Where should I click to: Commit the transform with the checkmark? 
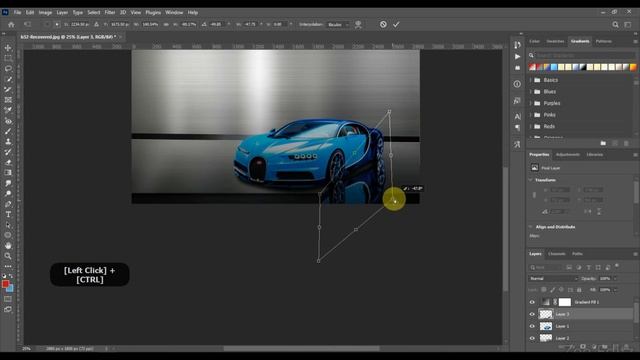396,24
